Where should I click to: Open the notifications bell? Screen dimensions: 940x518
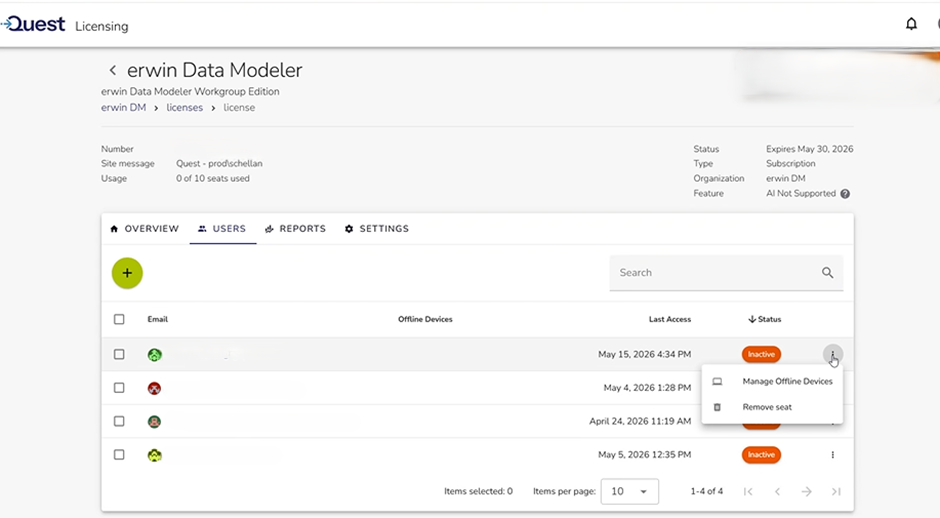[x=911, y=24]
